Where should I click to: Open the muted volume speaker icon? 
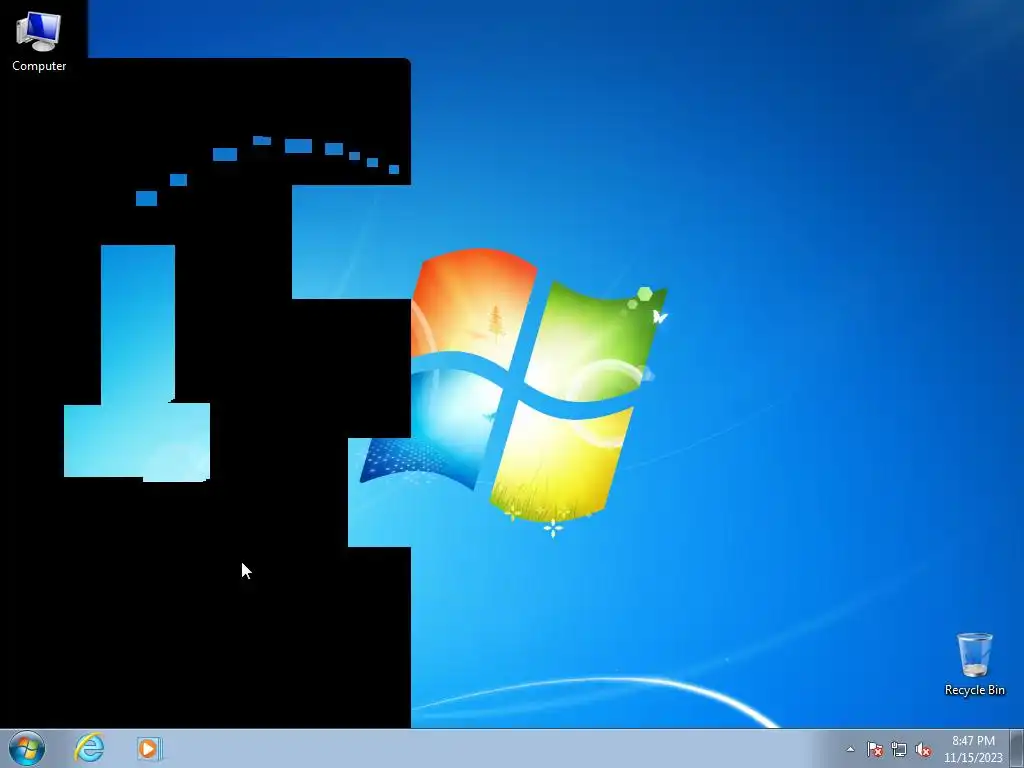(923, 749)
